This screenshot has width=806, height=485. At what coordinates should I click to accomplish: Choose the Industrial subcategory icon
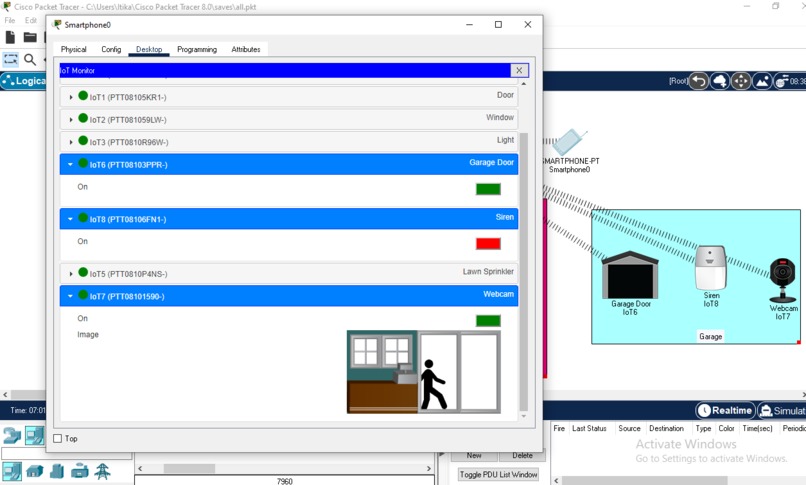click(x=80, y=471)
